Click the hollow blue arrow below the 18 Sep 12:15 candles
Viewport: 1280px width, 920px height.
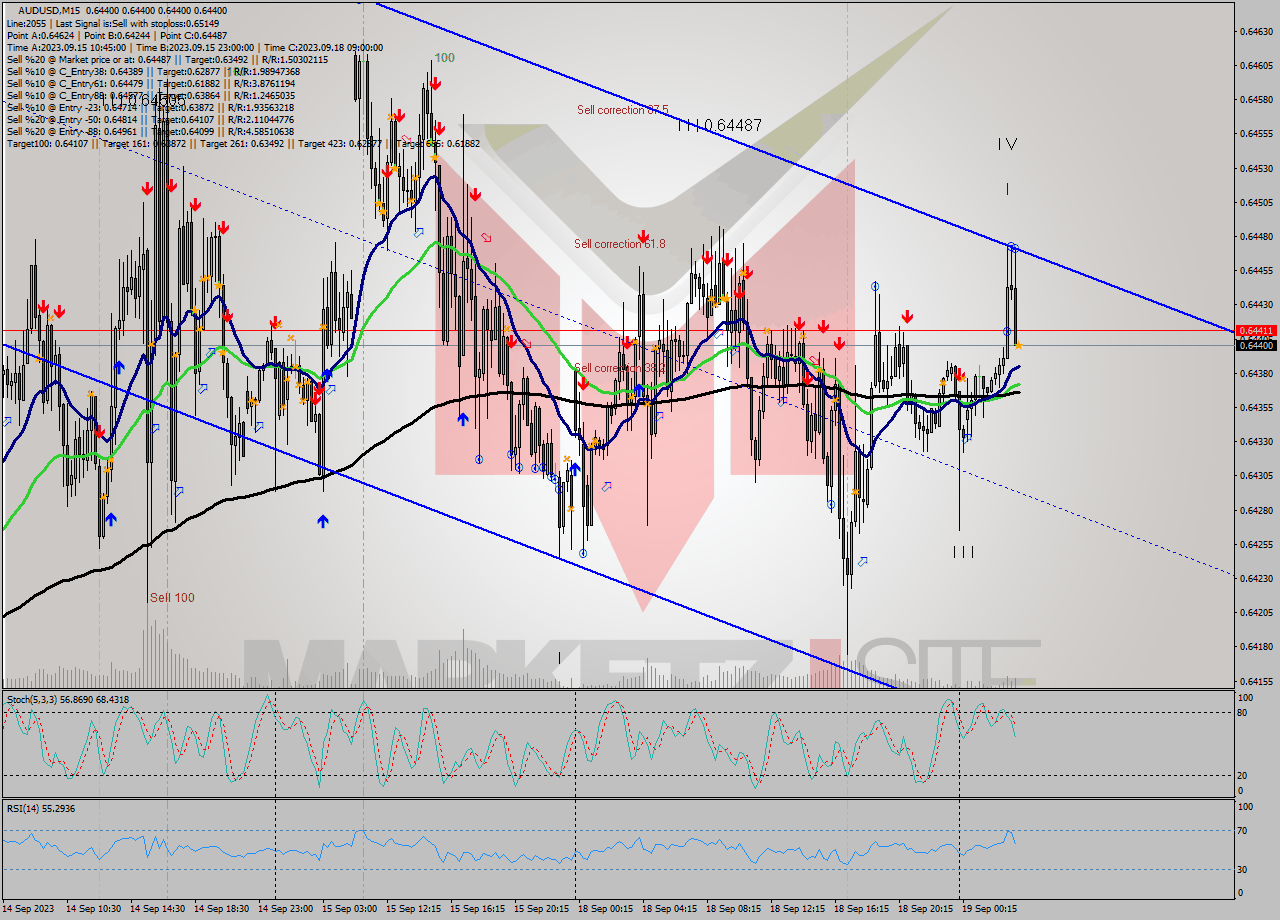[x=784, y=400]
